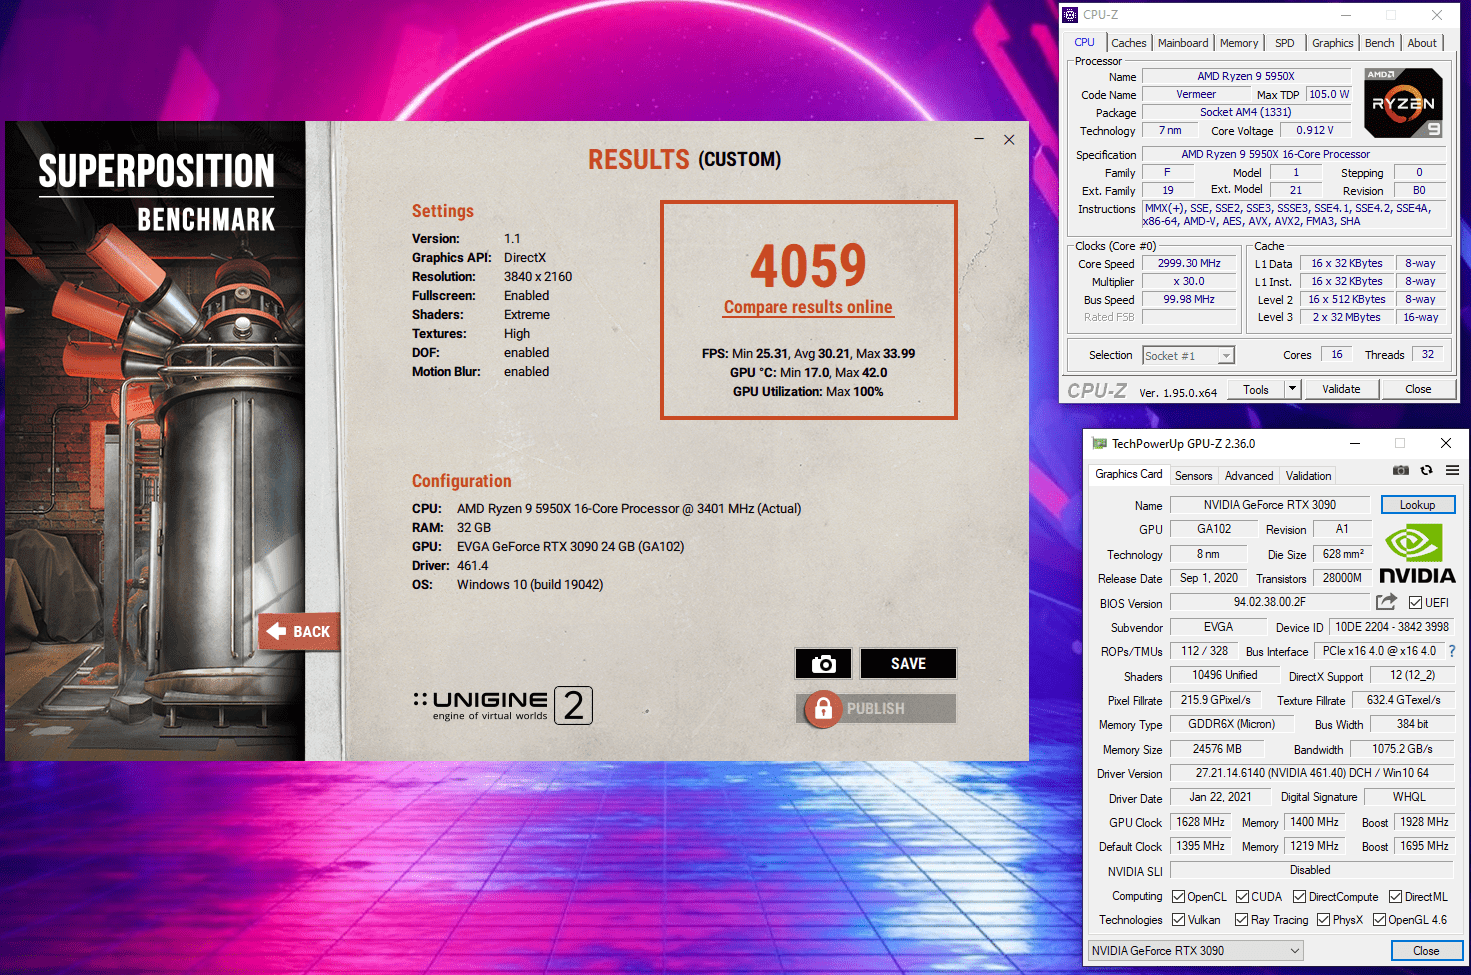
Task: Switch to the Graphics tab in CPU-Z
Action: click(x=1332, y=43)
